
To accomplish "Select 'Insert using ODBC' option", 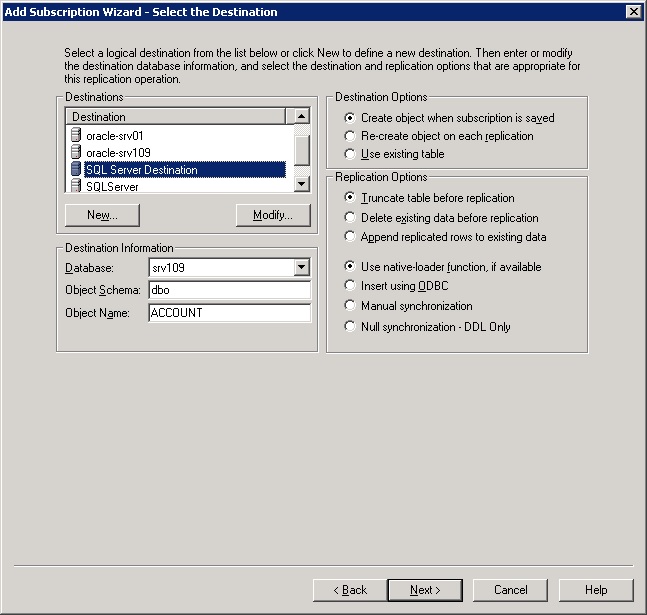I will pos(350,286).
